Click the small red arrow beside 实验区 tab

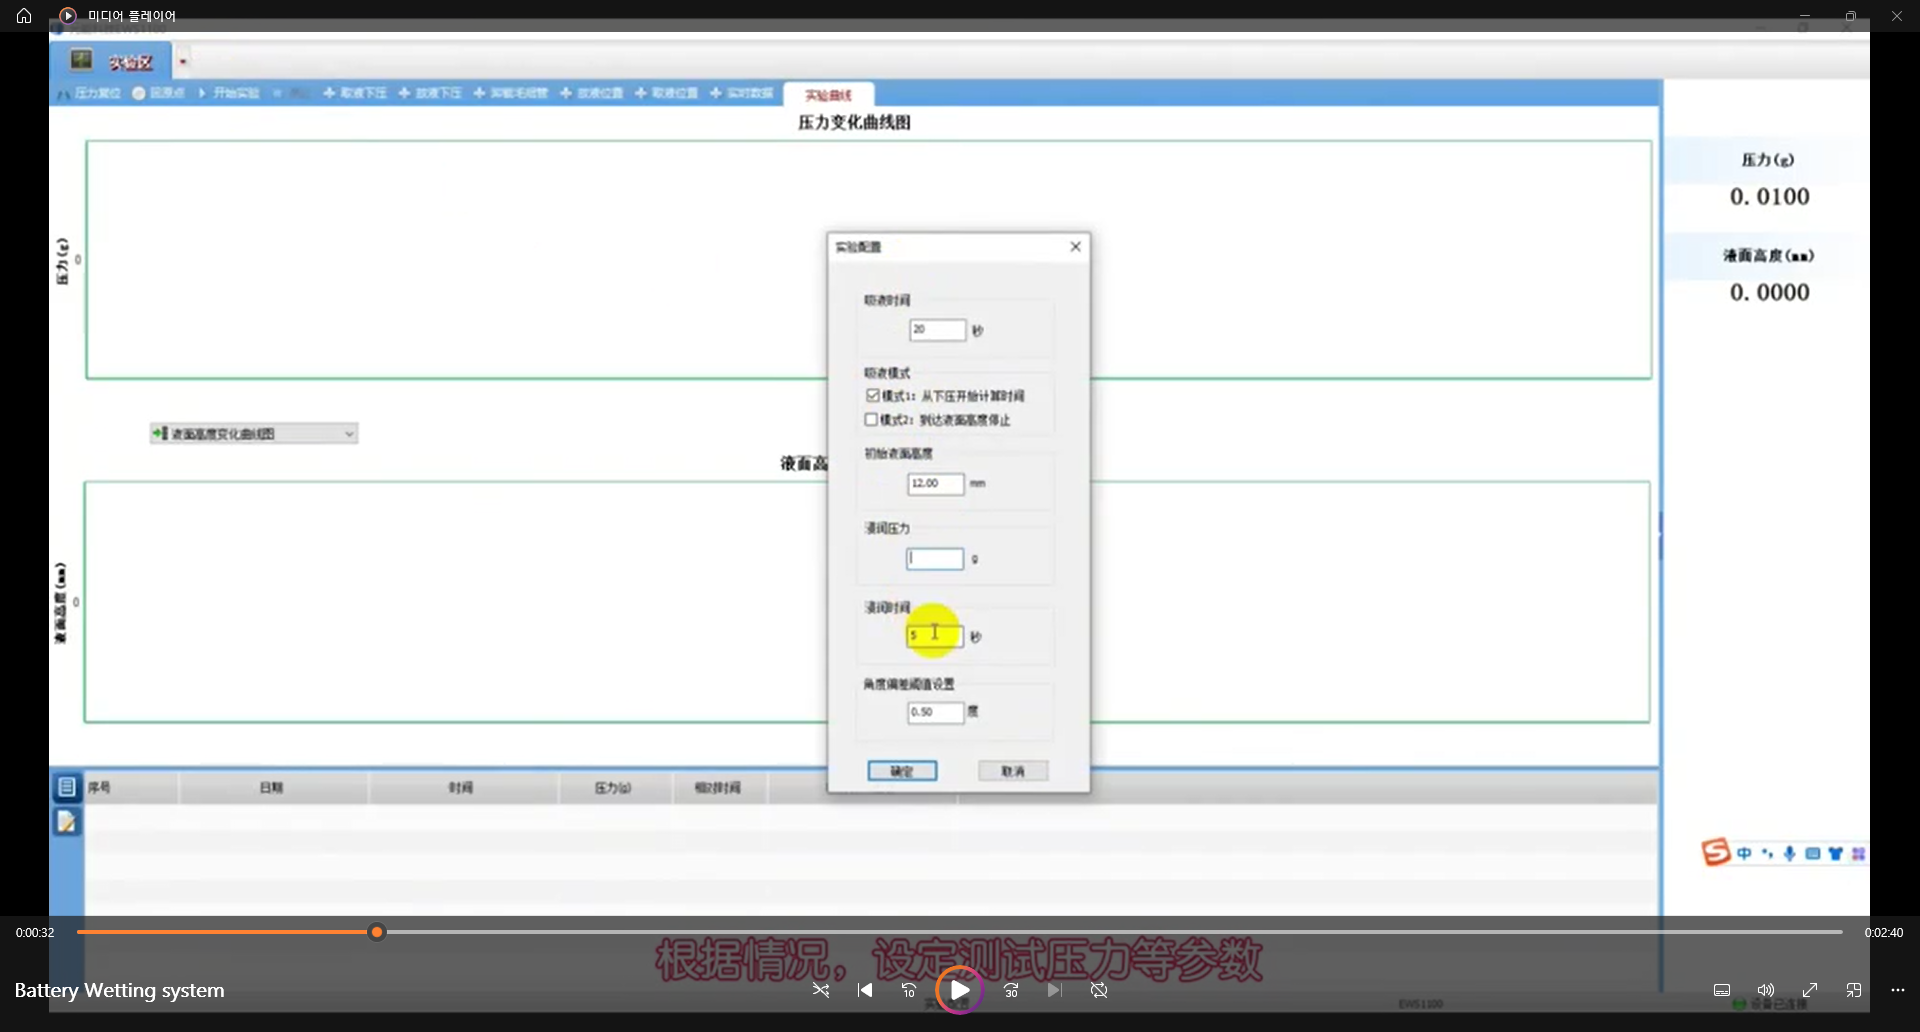183,62
